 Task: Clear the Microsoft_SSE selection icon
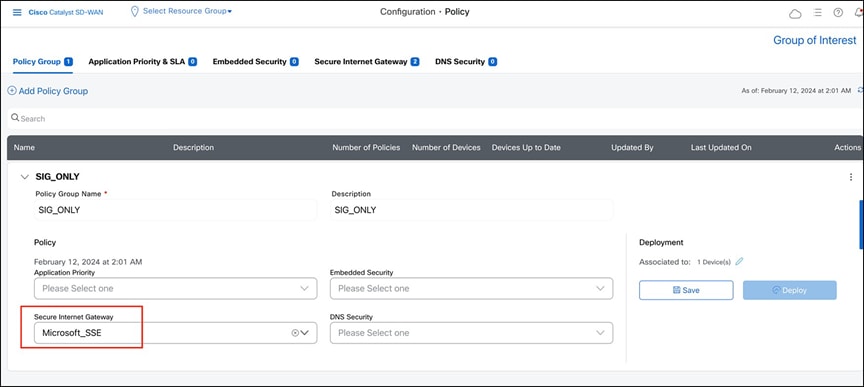point(294,333)
